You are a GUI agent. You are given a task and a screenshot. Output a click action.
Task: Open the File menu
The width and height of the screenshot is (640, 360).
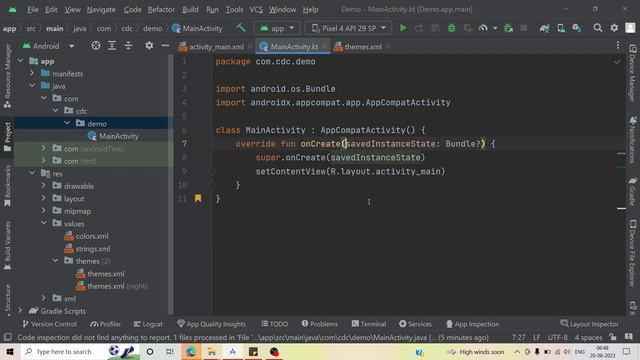click(x=33, y=9)
